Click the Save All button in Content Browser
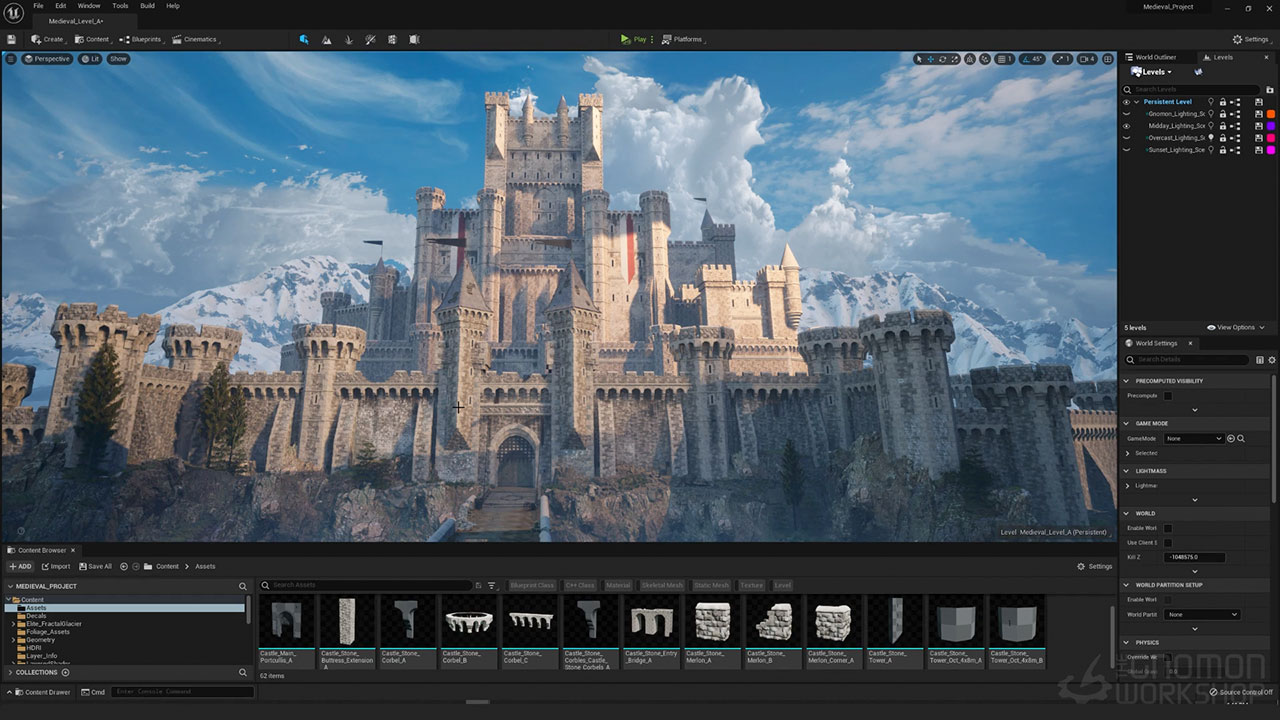 [x=96, y=566]
